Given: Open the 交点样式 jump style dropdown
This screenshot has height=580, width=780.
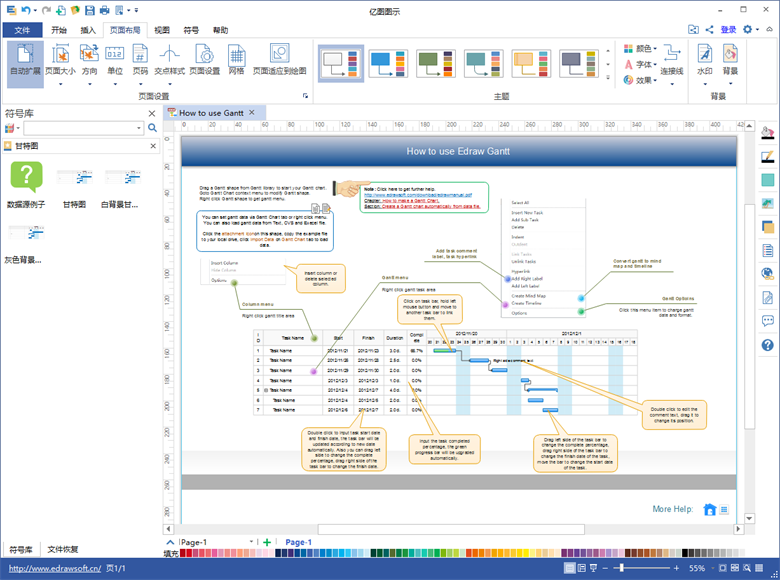Looking at the screenshot, I should point(169,64).
